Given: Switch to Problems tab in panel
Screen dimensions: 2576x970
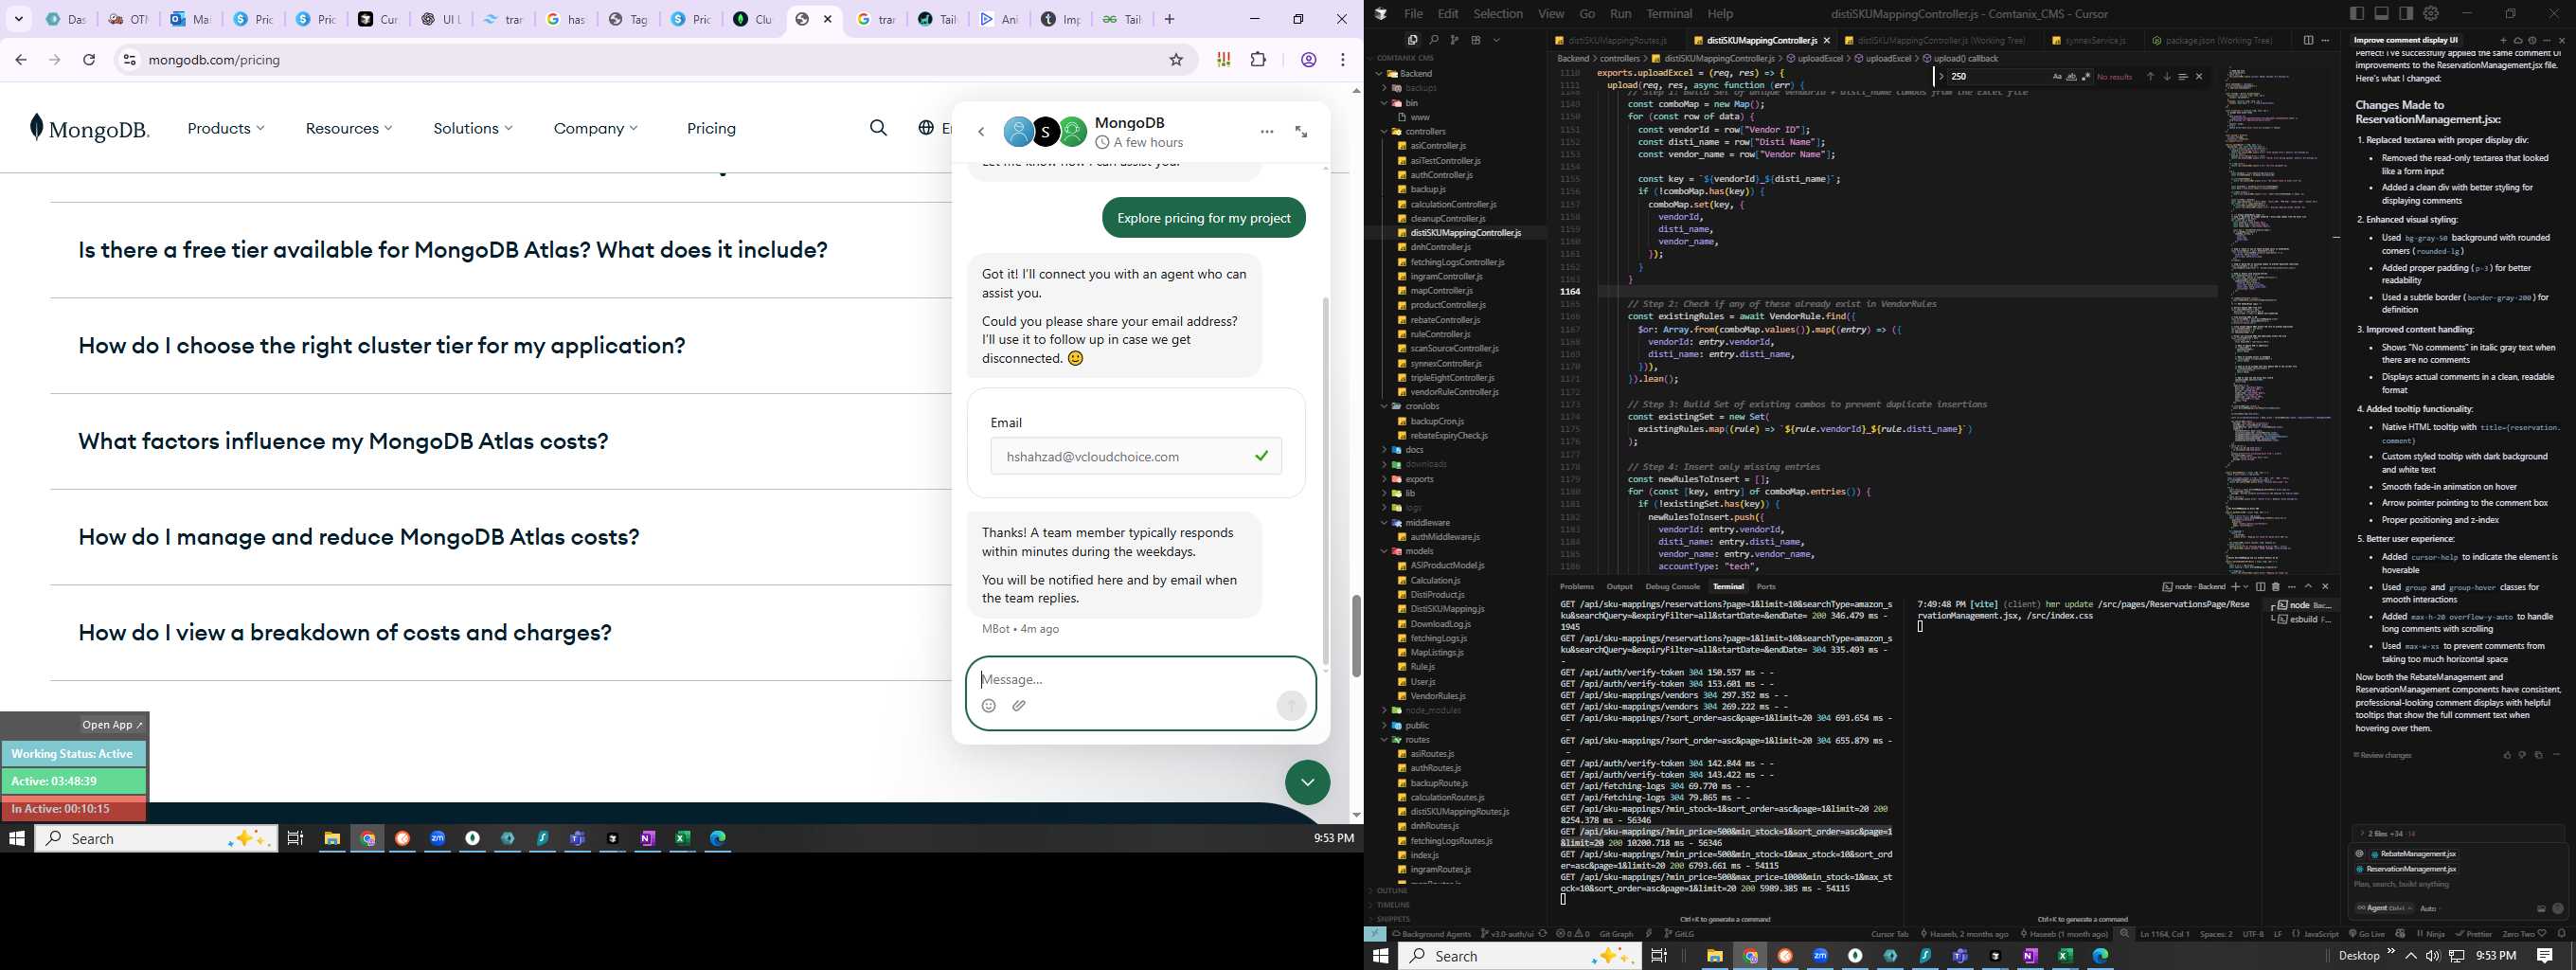Looking at the screenshot, I should 1577,587.
